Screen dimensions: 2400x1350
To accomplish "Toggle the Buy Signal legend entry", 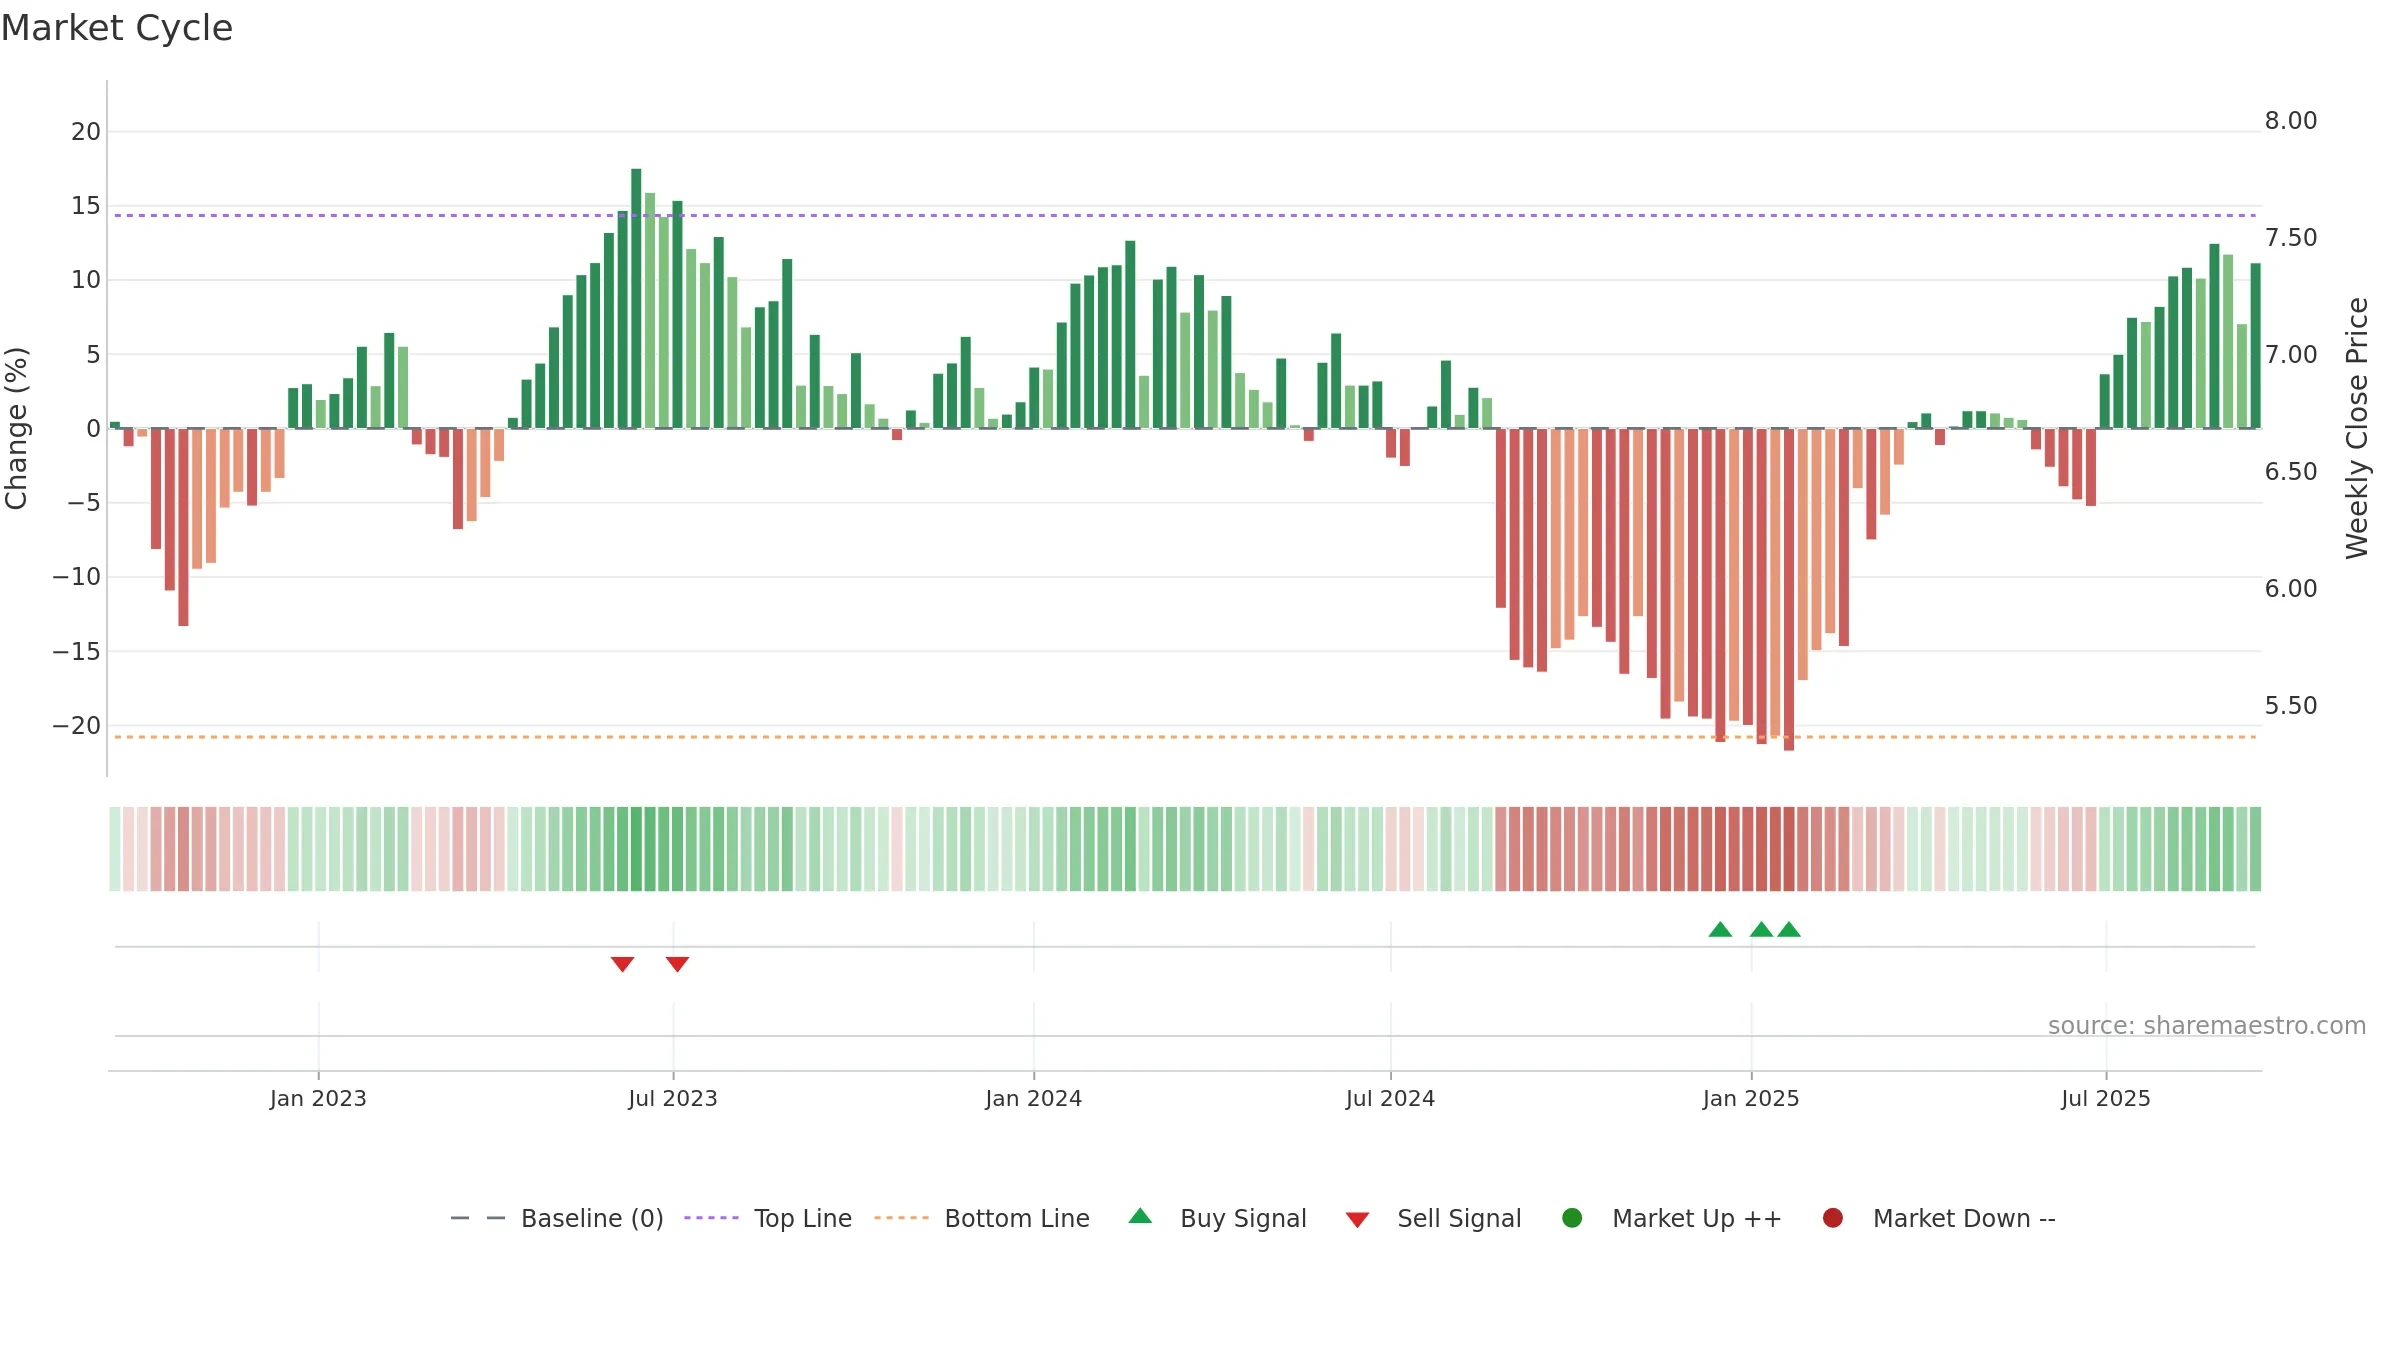I will click(x=1217, y=1218).
